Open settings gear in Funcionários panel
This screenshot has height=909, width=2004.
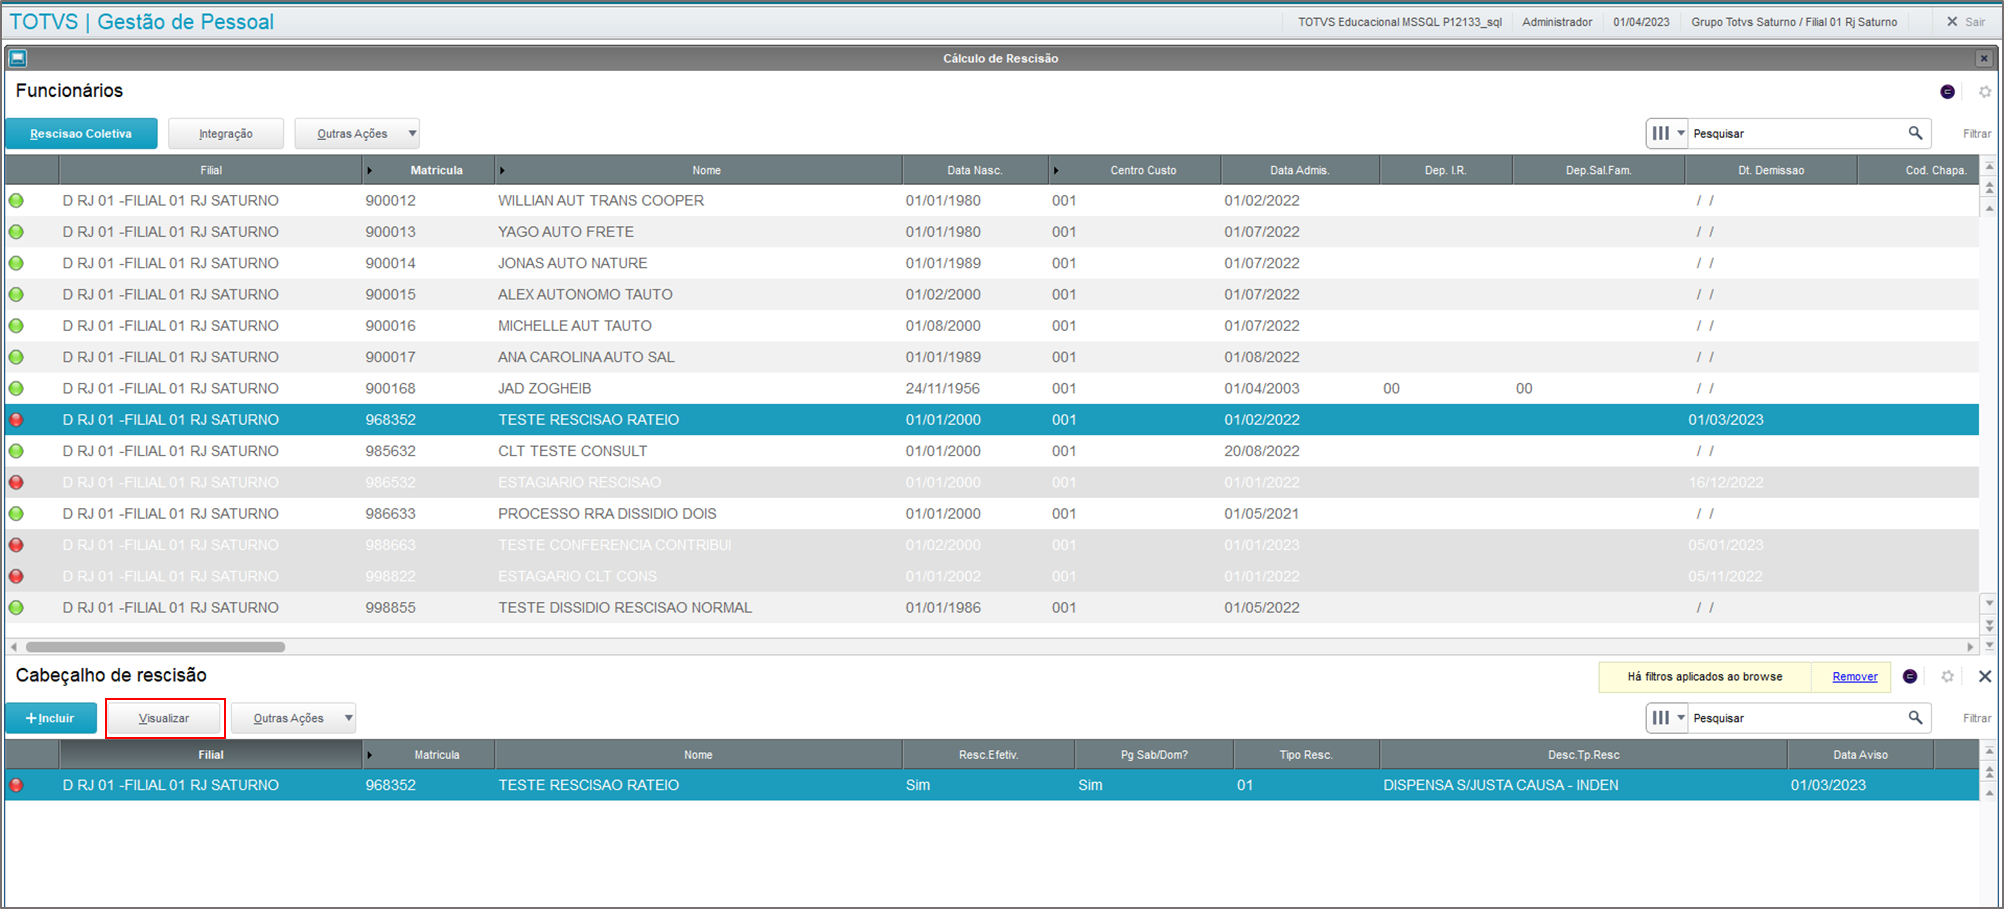(1985, 92)
